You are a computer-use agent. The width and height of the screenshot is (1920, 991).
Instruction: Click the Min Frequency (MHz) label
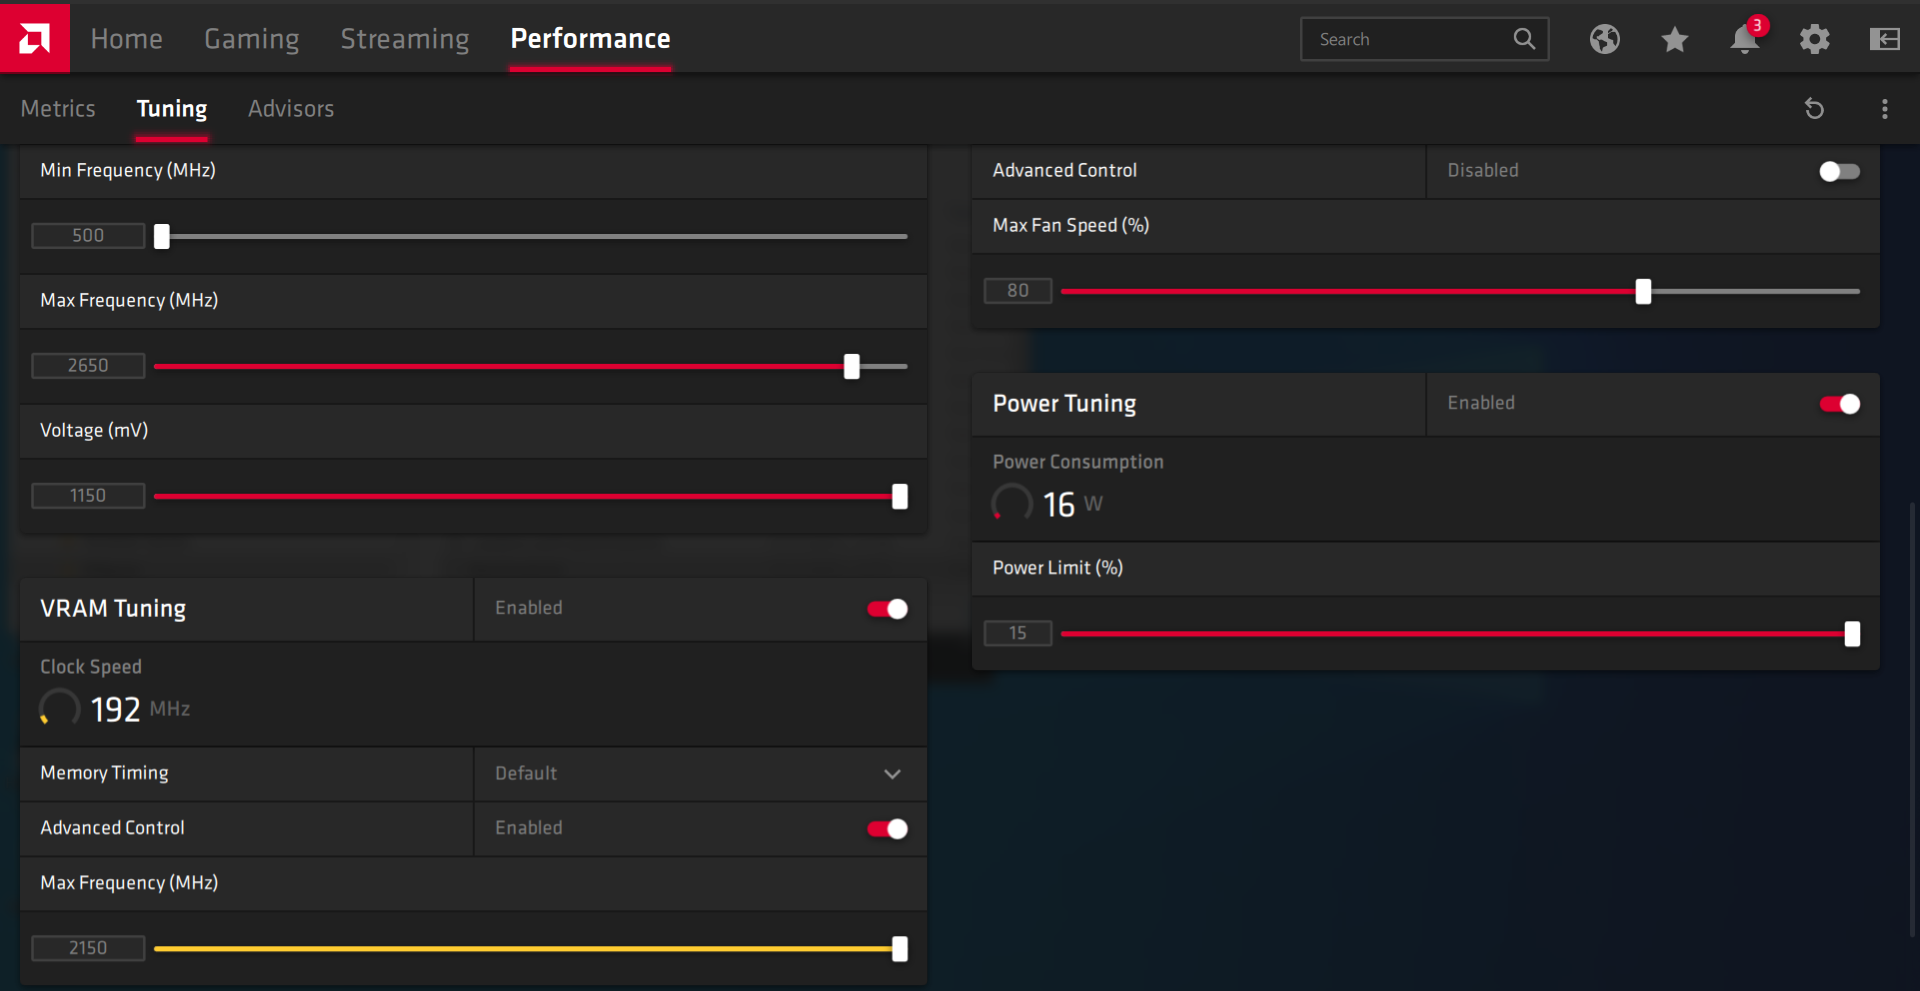[x=128, y=170]
